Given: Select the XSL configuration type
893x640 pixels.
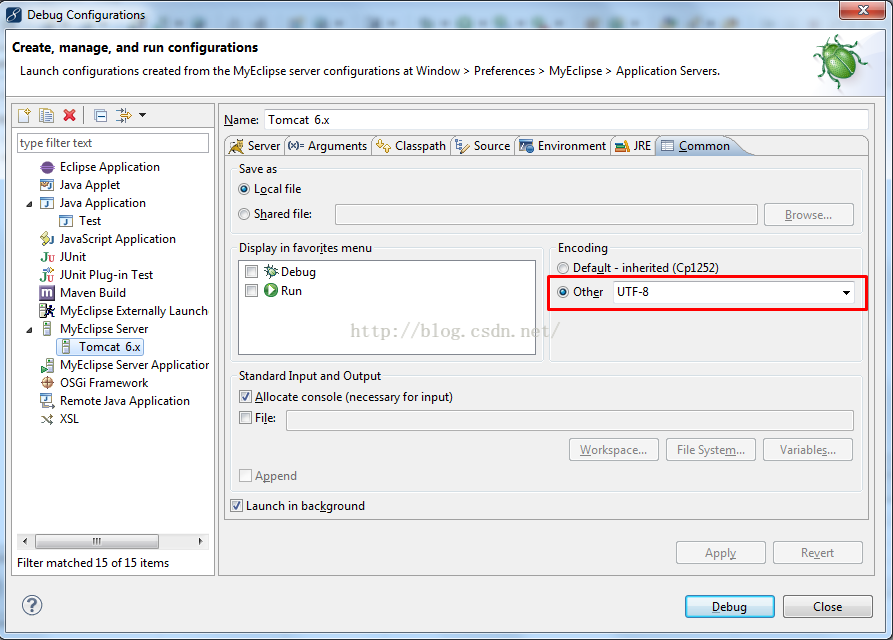Looking at the screenshot, I should click(x=69, y=419).
